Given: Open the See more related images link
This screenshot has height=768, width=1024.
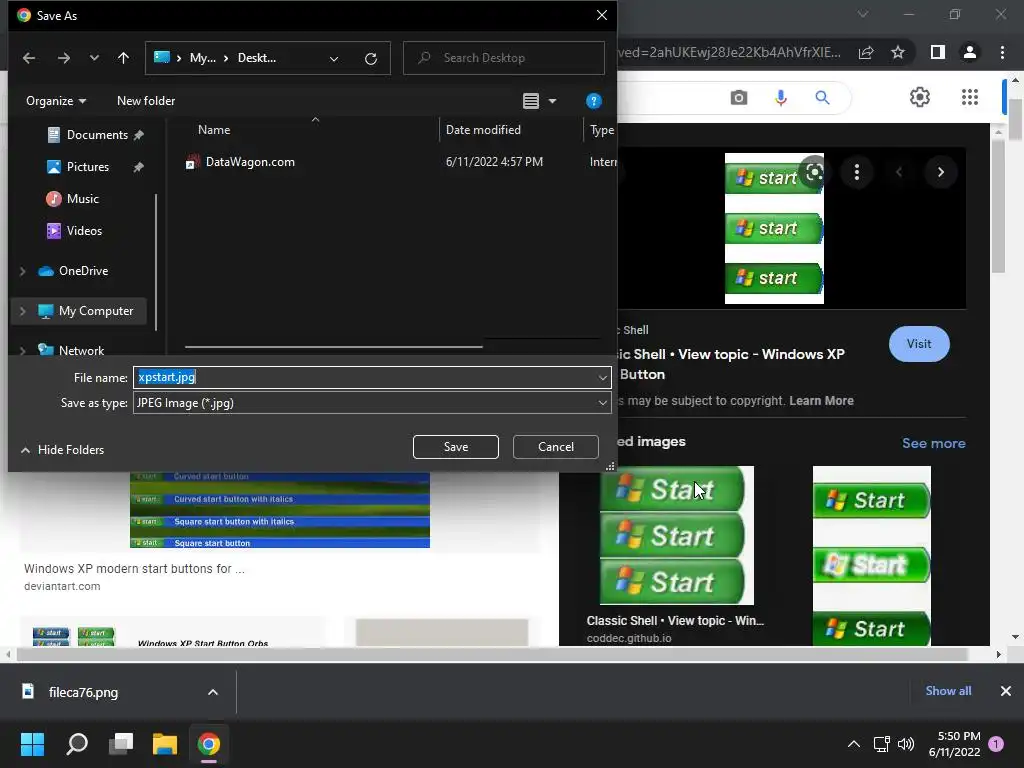Looking at the screenshot, I should 933,443.
